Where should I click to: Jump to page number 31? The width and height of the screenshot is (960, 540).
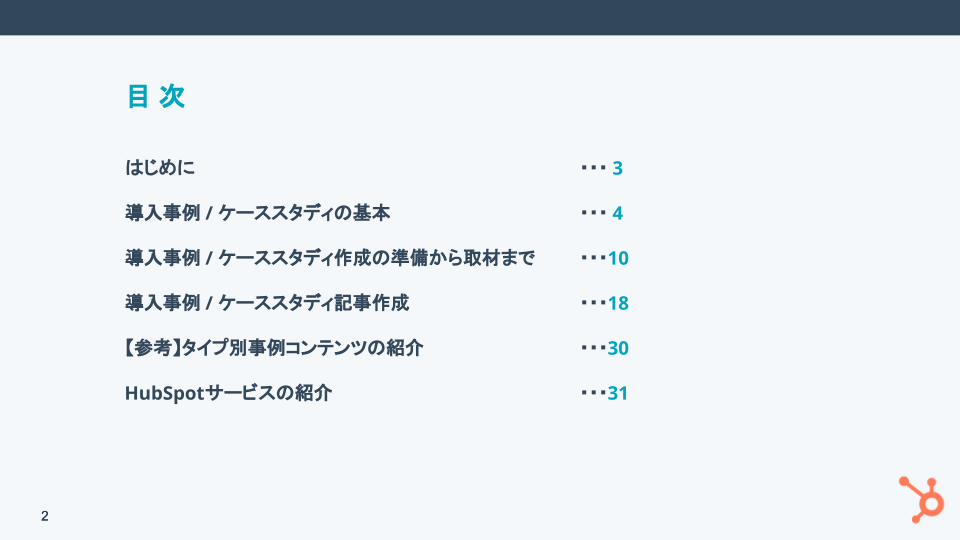618,393
